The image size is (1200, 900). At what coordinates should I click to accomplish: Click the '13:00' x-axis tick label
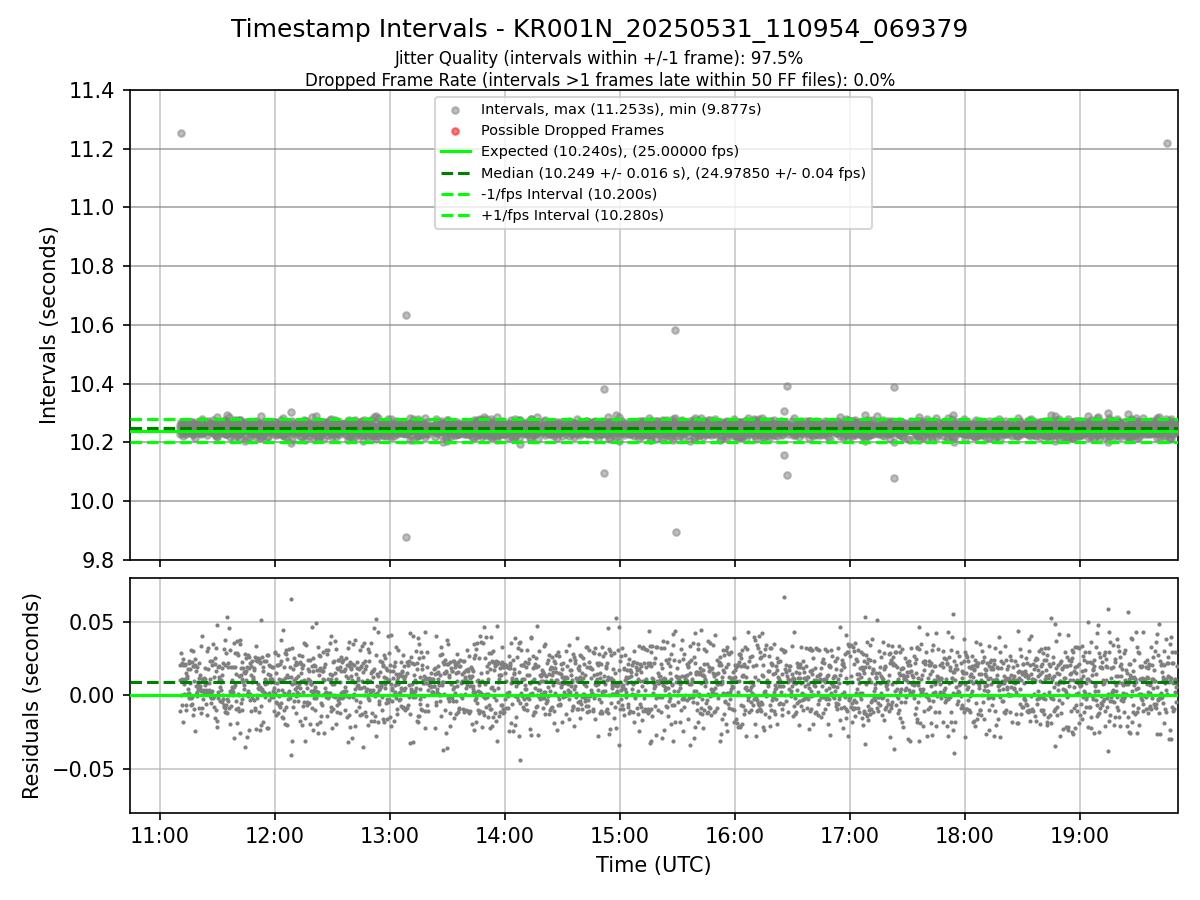click(x=389, y=835)
